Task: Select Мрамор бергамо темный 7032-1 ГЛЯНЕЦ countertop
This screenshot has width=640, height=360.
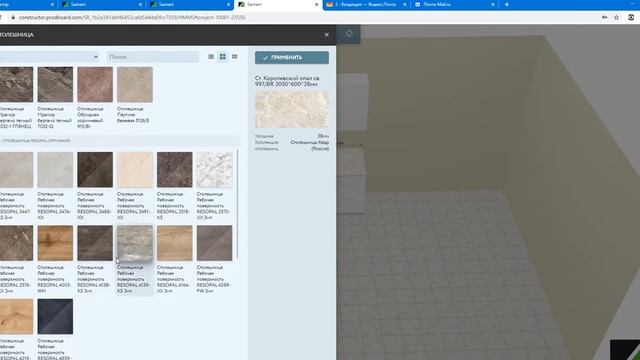Action: 16,84
